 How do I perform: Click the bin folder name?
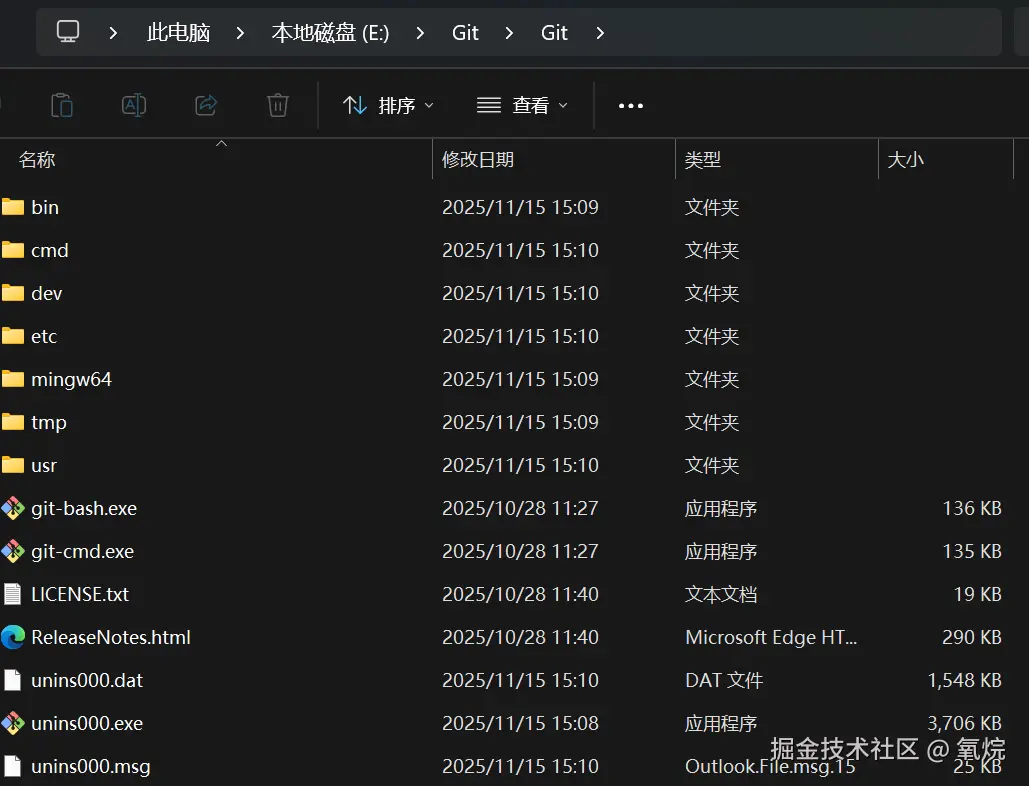click(45, 207)
